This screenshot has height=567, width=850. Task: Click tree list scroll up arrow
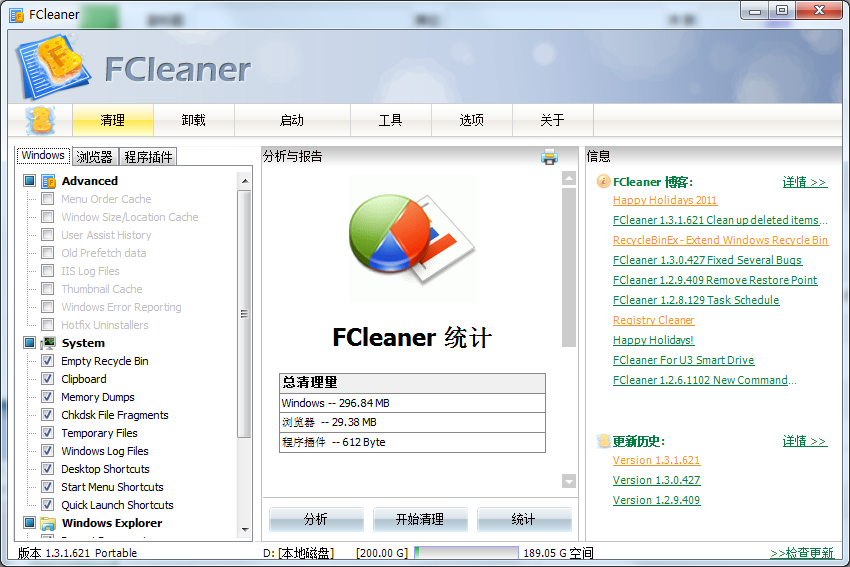click(244, 181)
